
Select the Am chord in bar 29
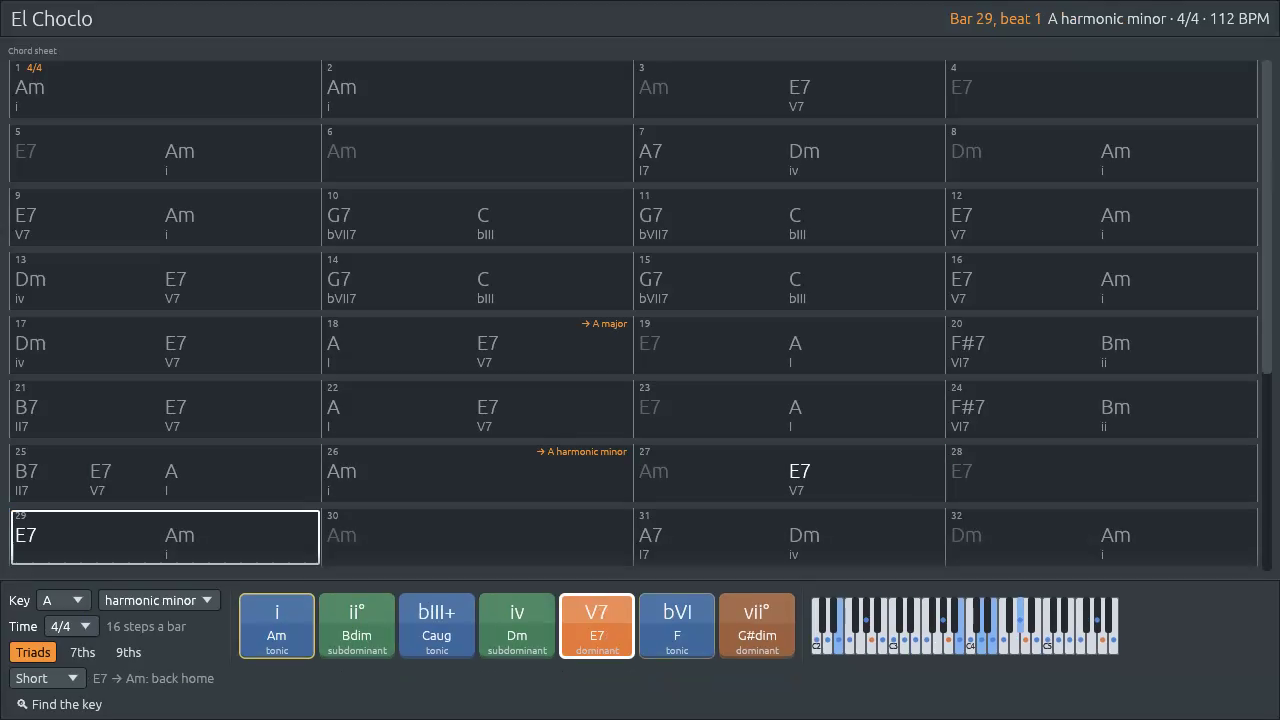point(180,535)
